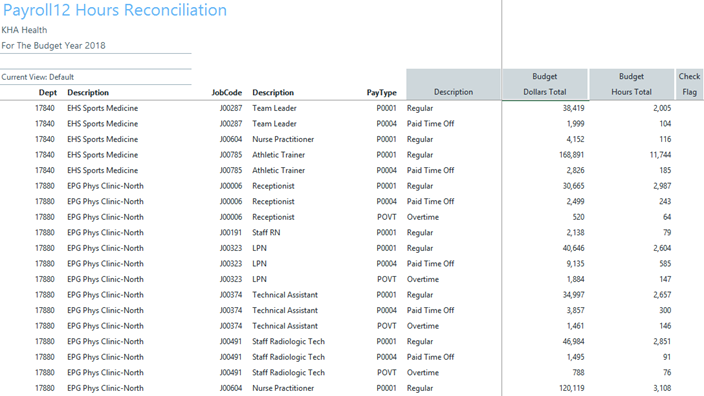Select the Check Flag column header

(x=689, y=84)
